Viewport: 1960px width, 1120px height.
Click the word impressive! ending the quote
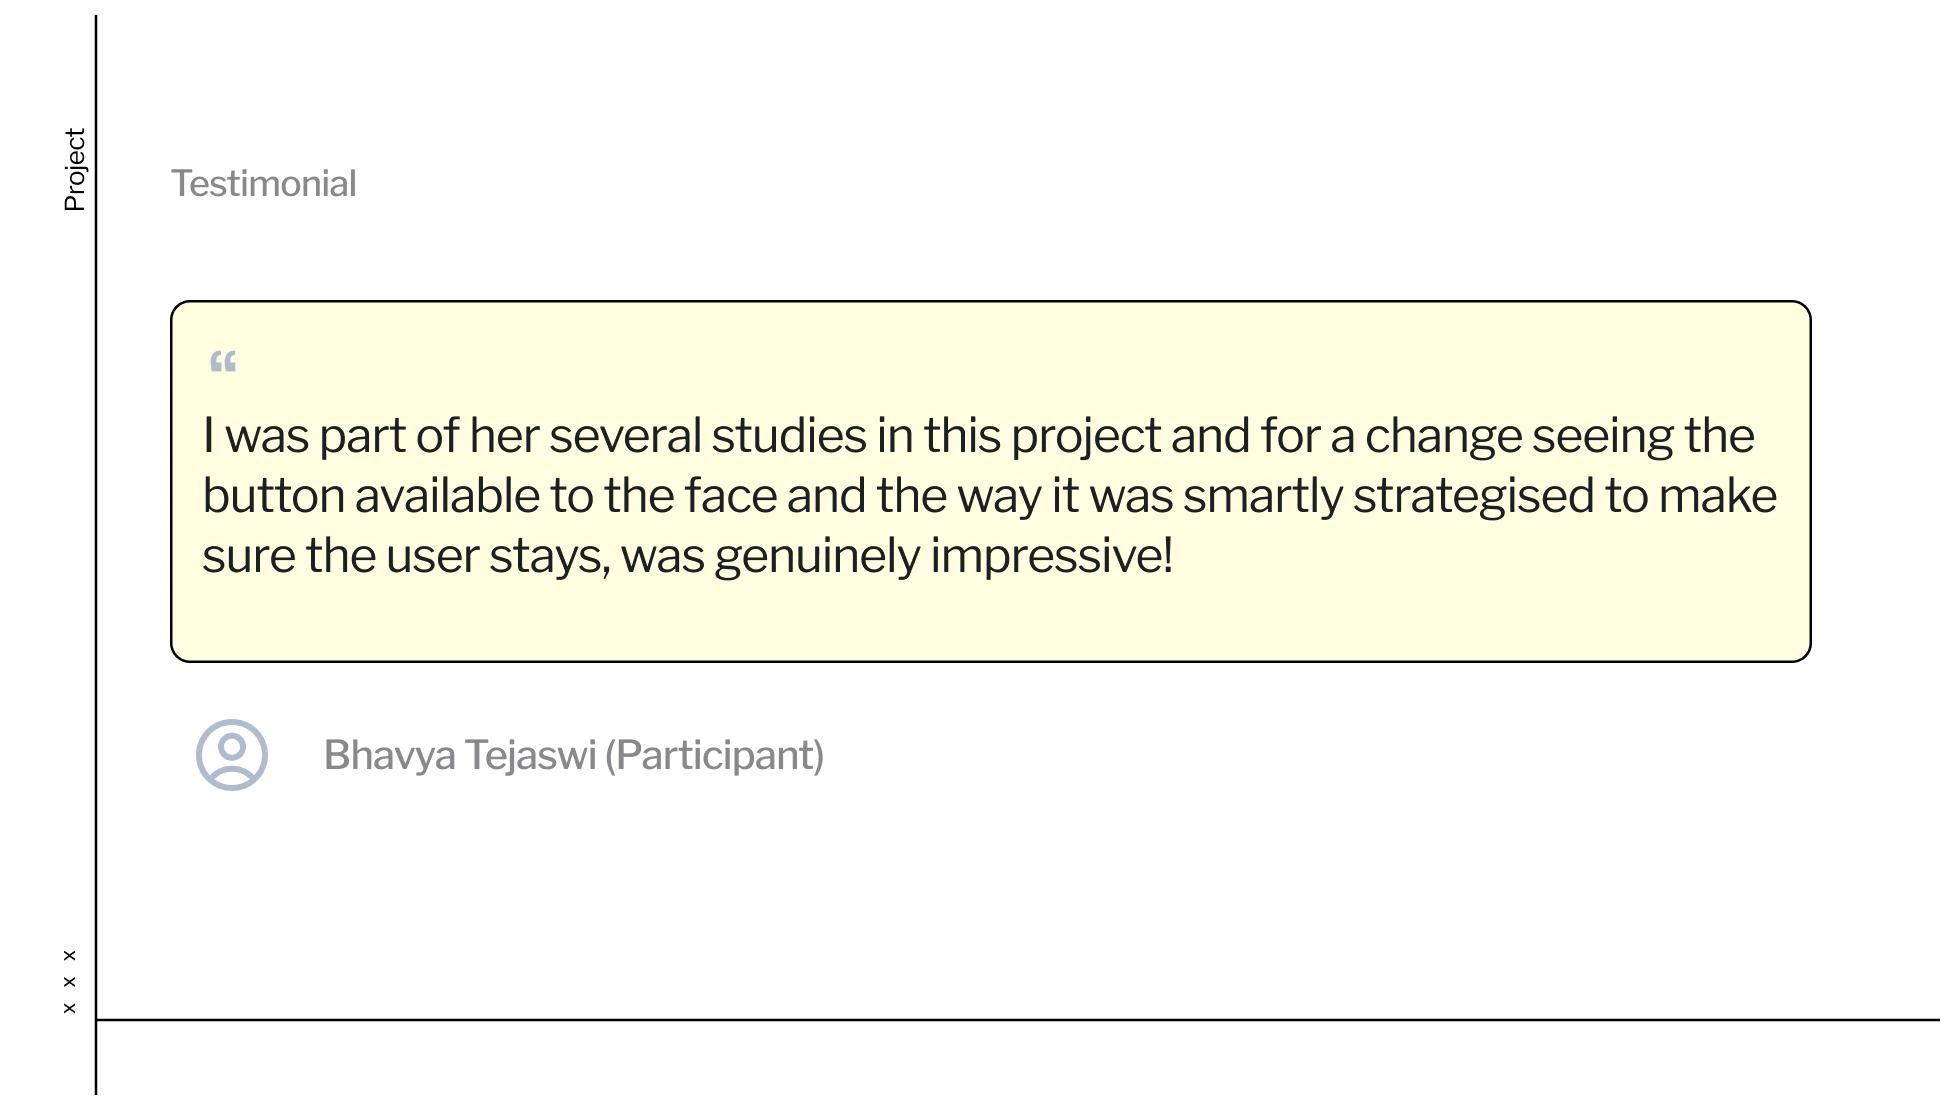(1052, 556)
